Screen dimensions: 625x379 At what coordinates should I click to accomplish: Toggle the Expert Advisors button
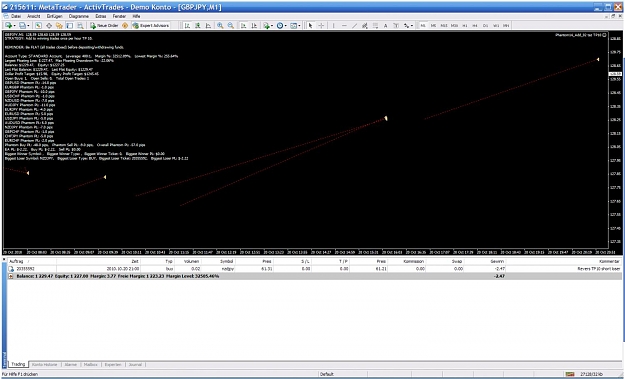click(x=151, y=26)
